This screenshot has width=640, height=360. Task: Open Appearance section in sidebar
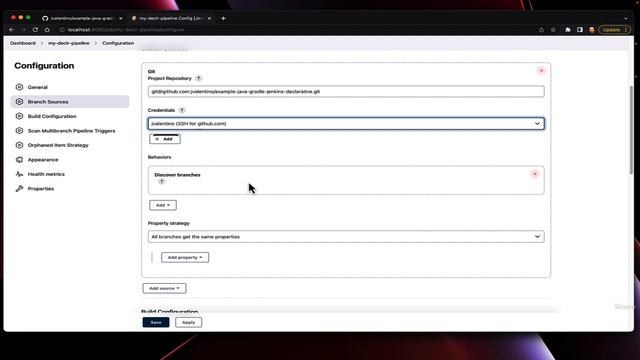click(x=43, y=160)
